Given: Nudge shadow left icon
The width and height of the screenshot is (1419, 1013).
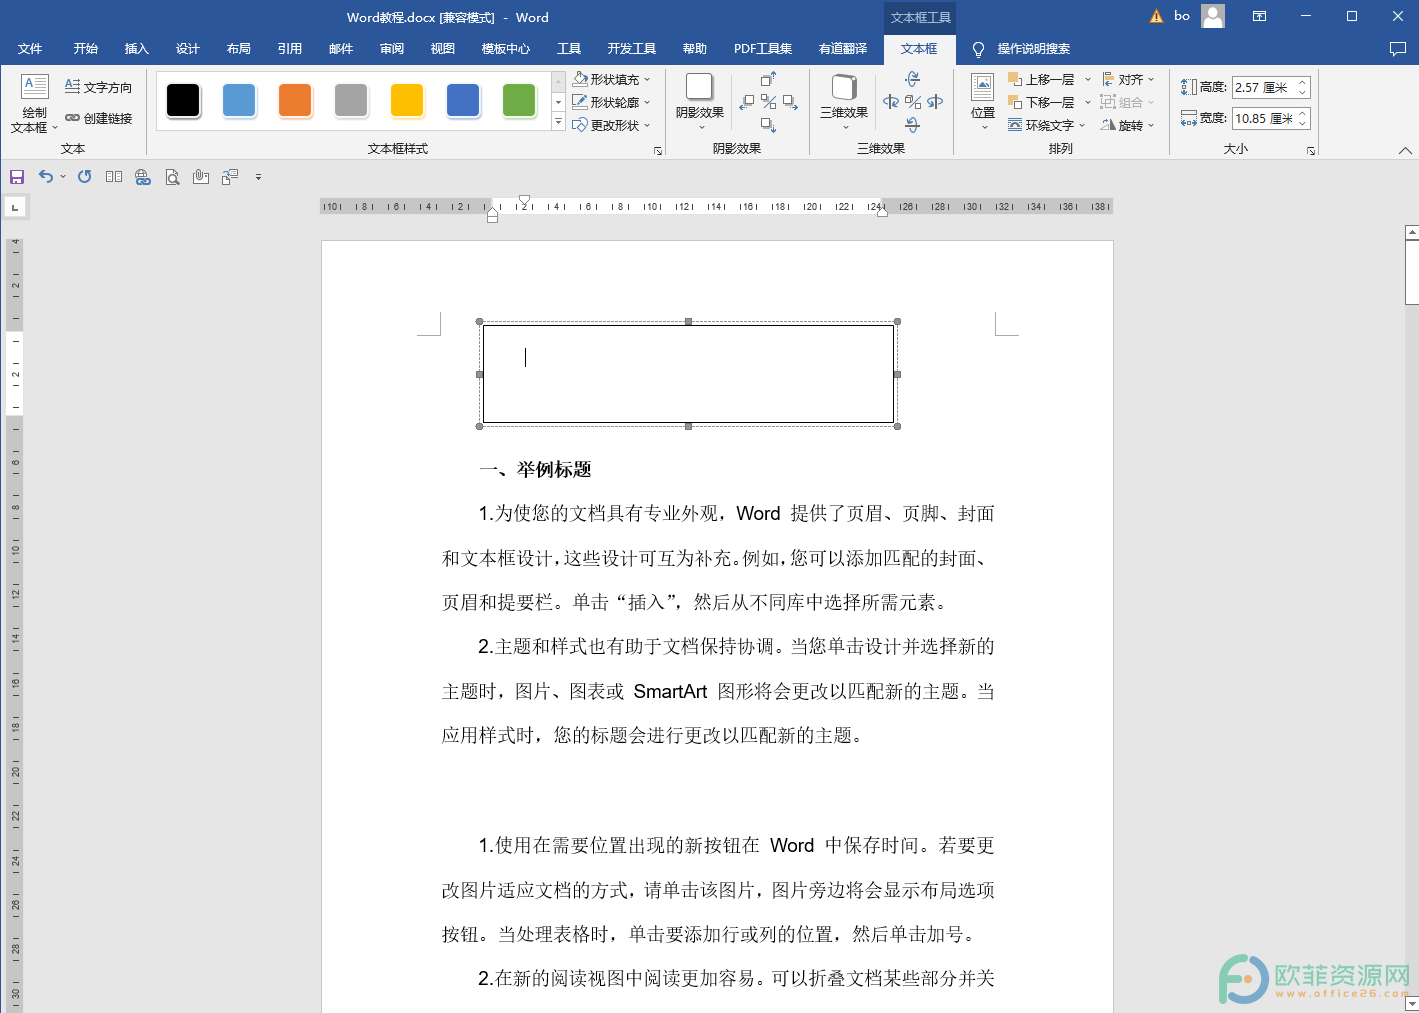Looking at the screenshot, I should (747, 102).
